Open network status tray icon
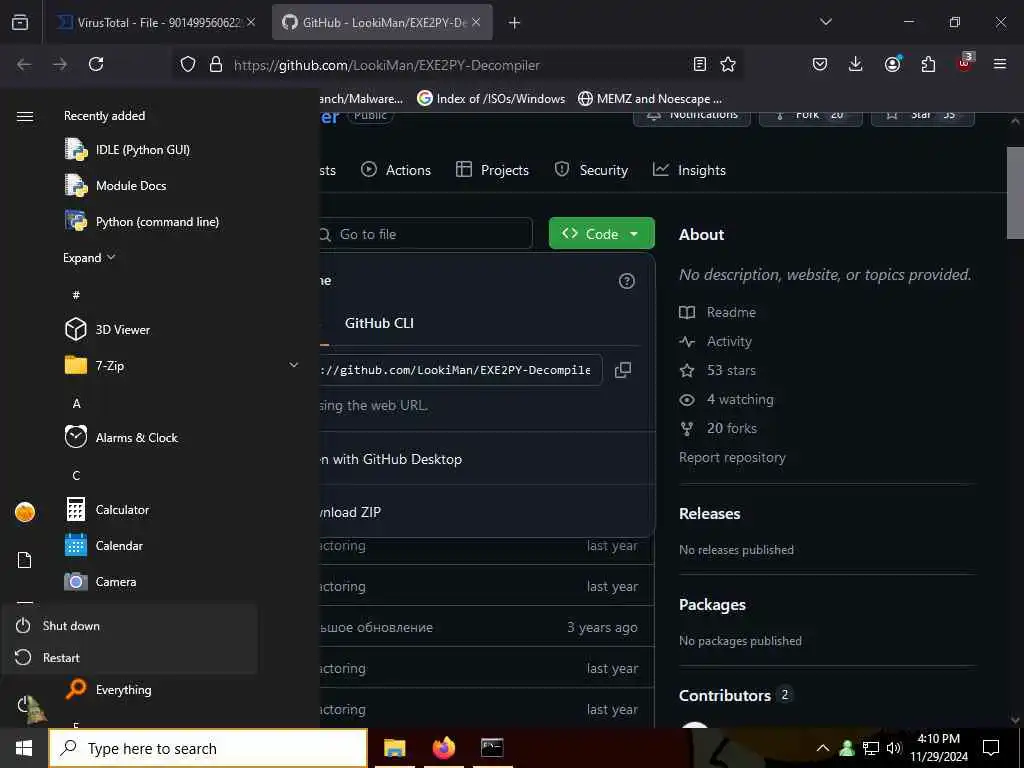This screenshot has width=1024, height=768. click(x=871, y=748)
